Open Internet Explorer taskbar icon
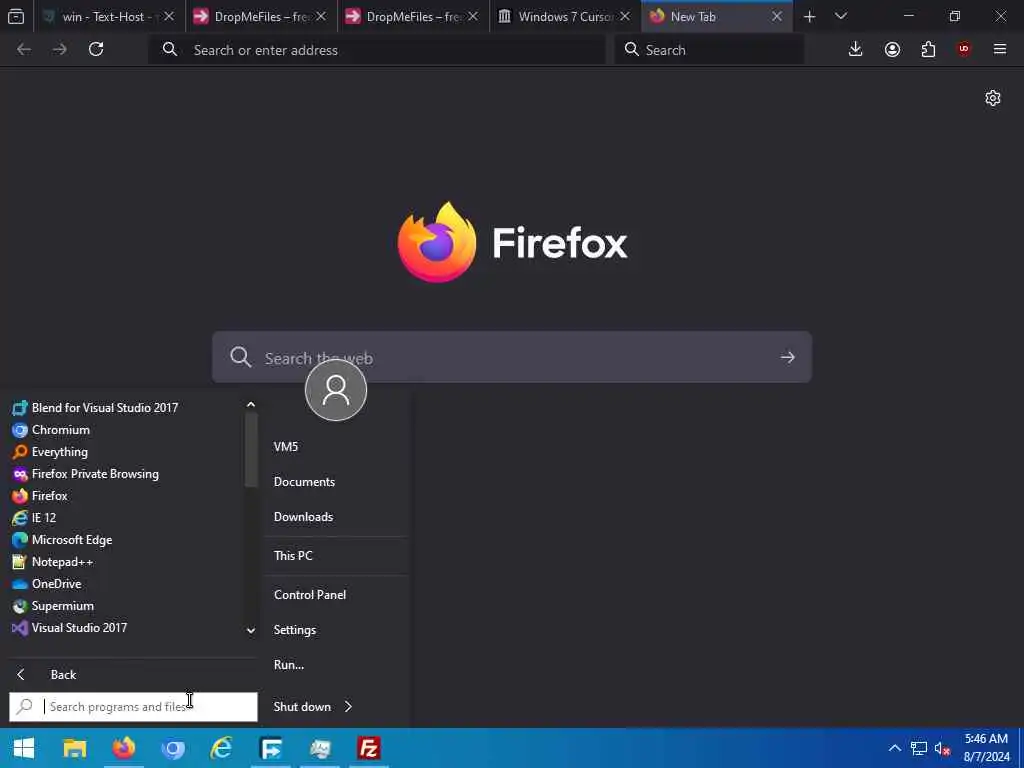This screenshot has height=768, width=1024. coord(221,748)
